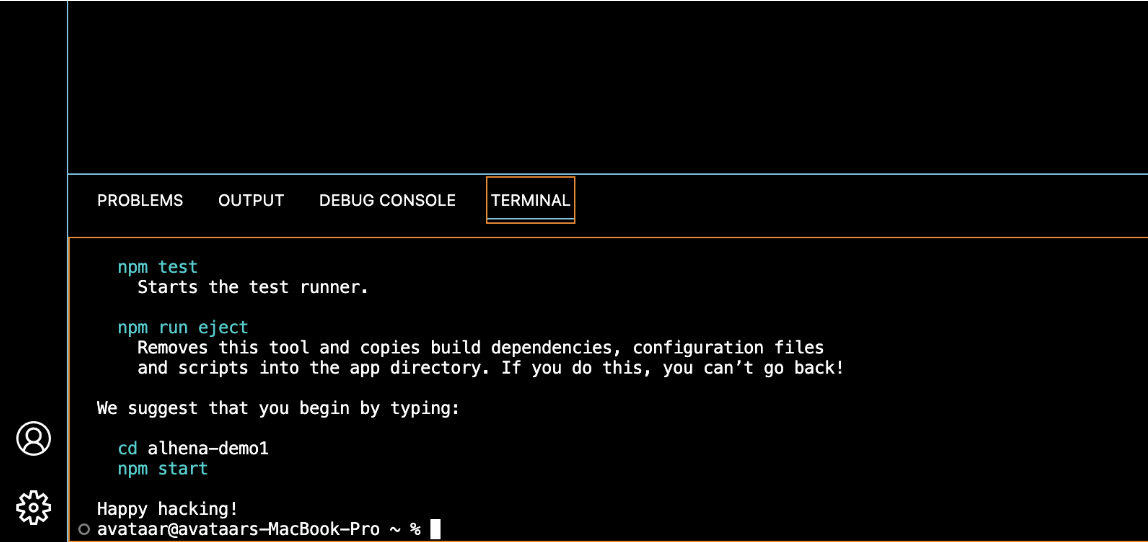Select the DEBUG CONSOLE tab

(387, 200)
